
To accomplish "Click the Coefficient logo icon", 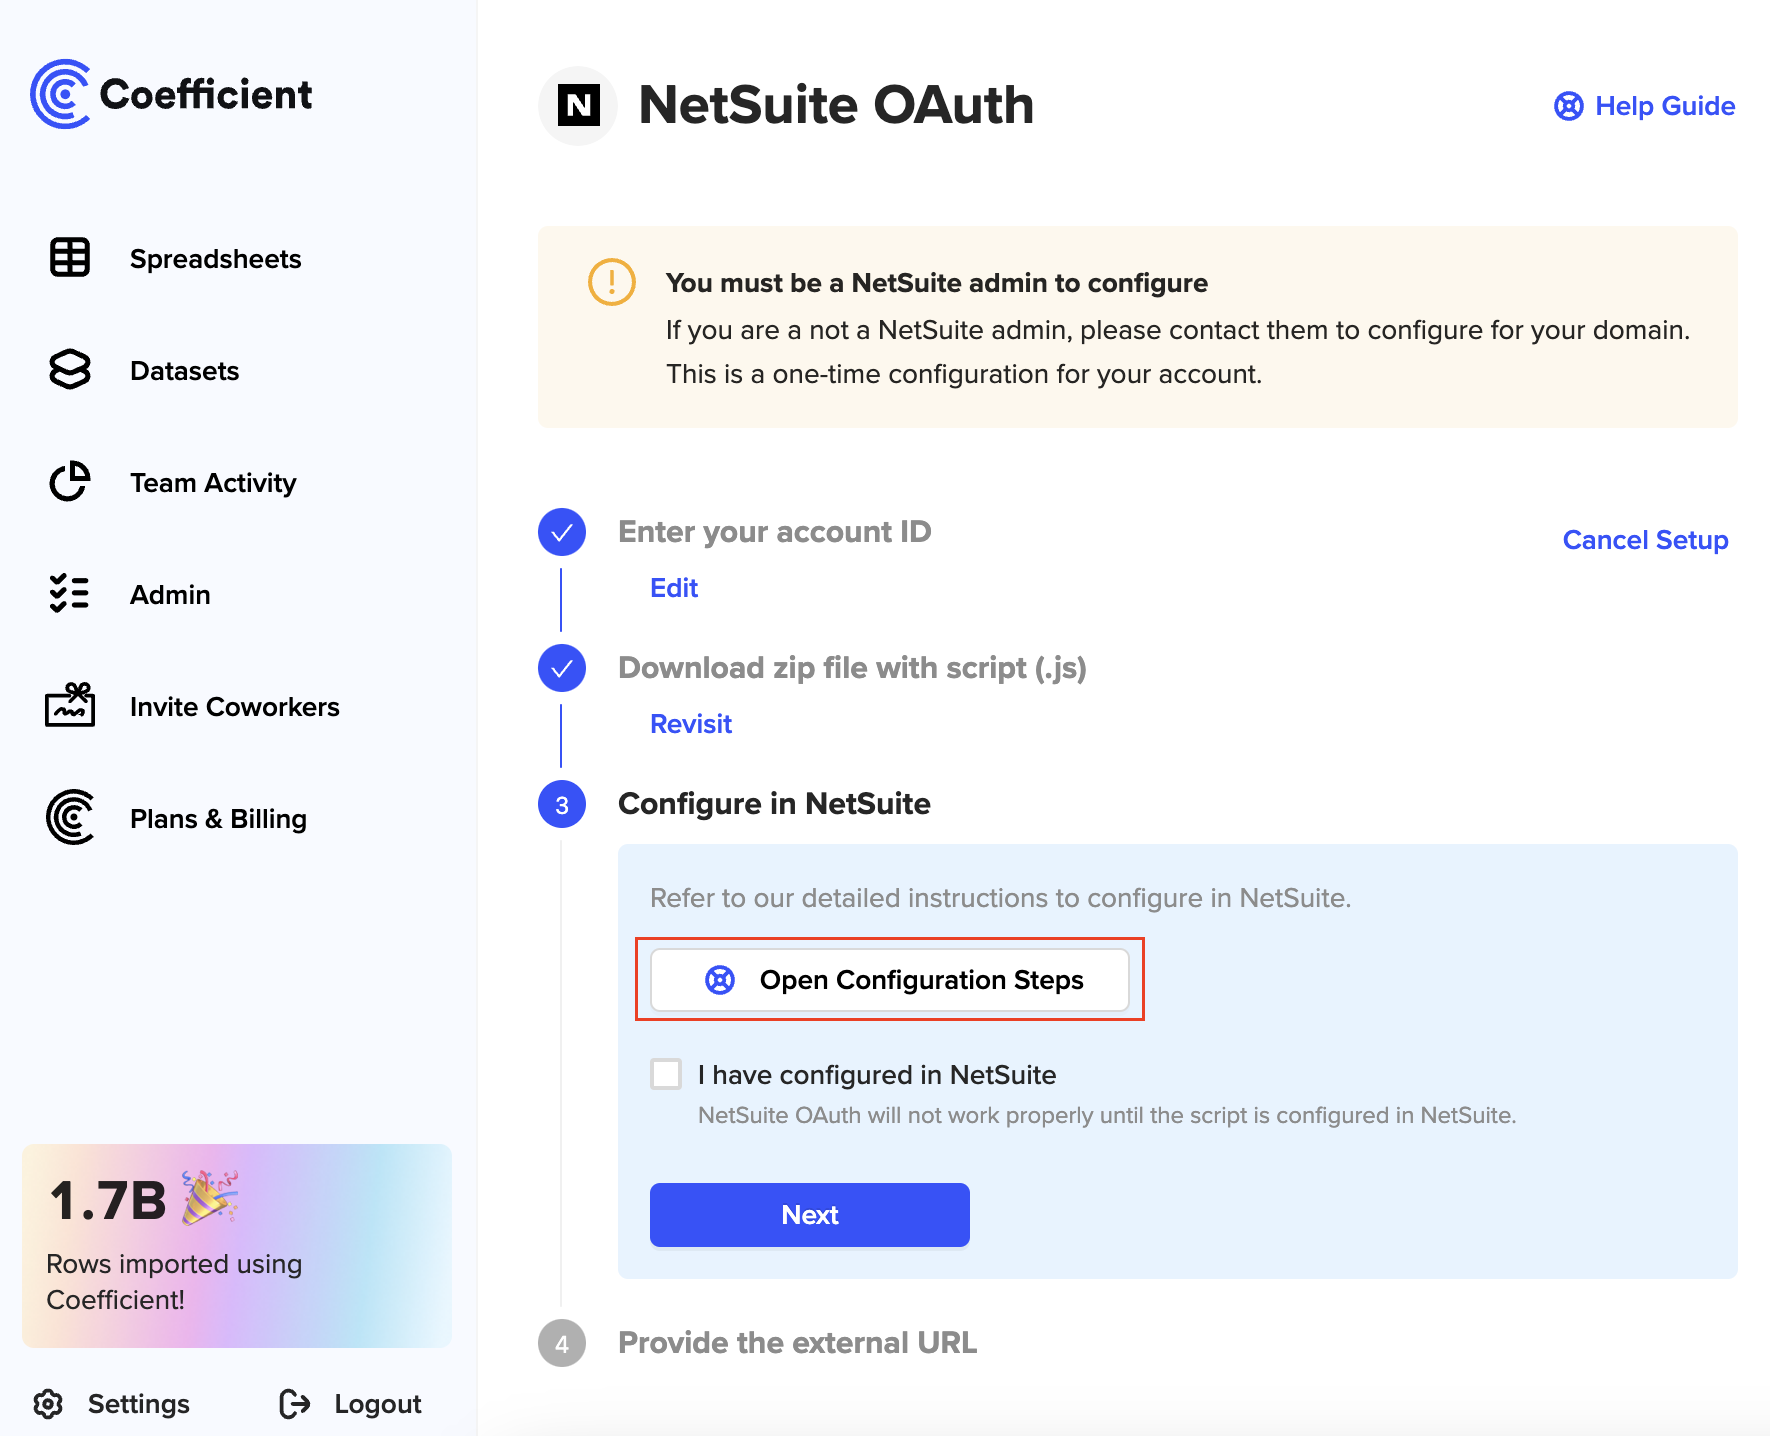I will click(60, 94).
